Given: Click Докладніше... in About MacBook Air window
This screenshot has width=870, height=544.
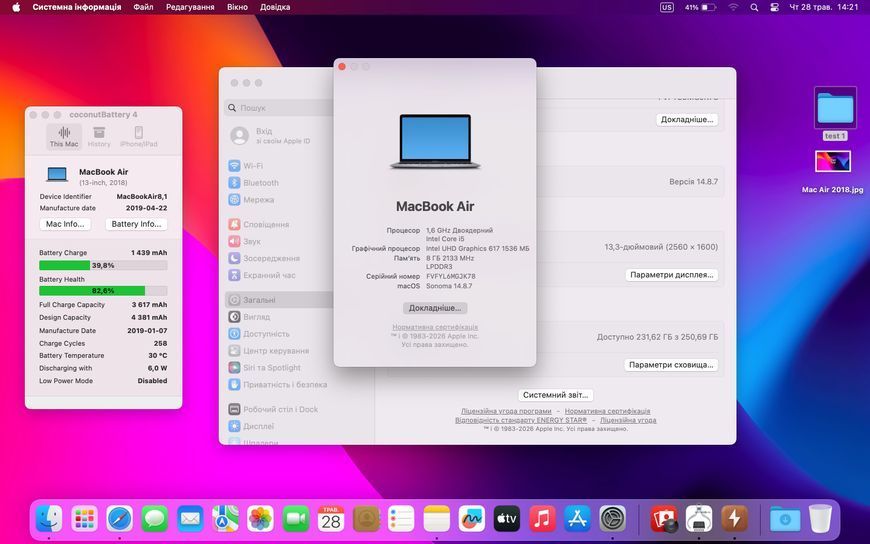Looking at the screenshot, I should click(435, 308).
